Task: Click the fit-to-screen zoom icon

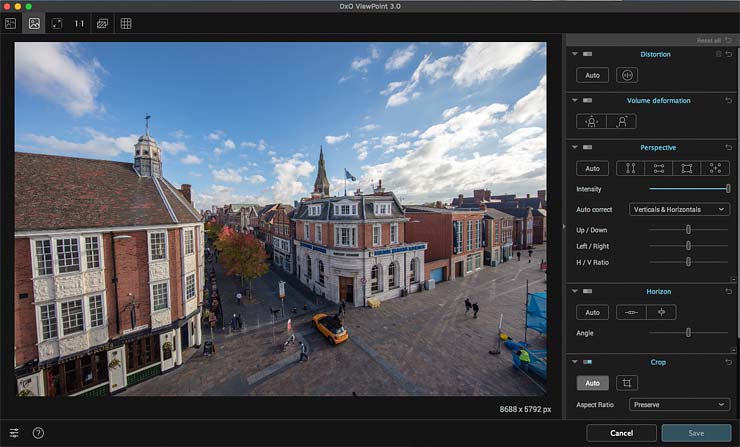Action: point(57,23)
